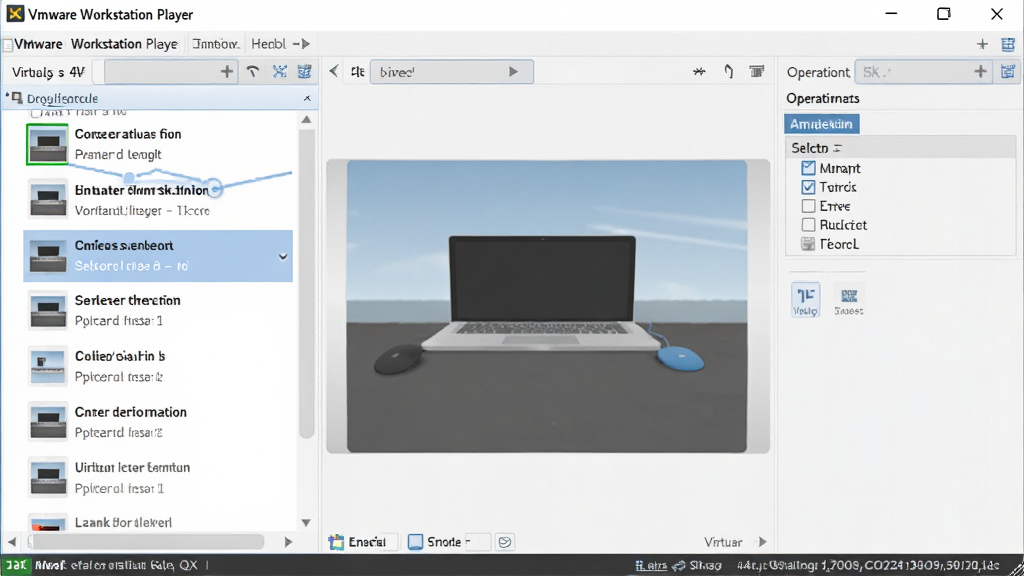Select the Bntuater item thumbnail
Image resolution: width=1024 pixels, height=576 pixels.
click(48, 199)
